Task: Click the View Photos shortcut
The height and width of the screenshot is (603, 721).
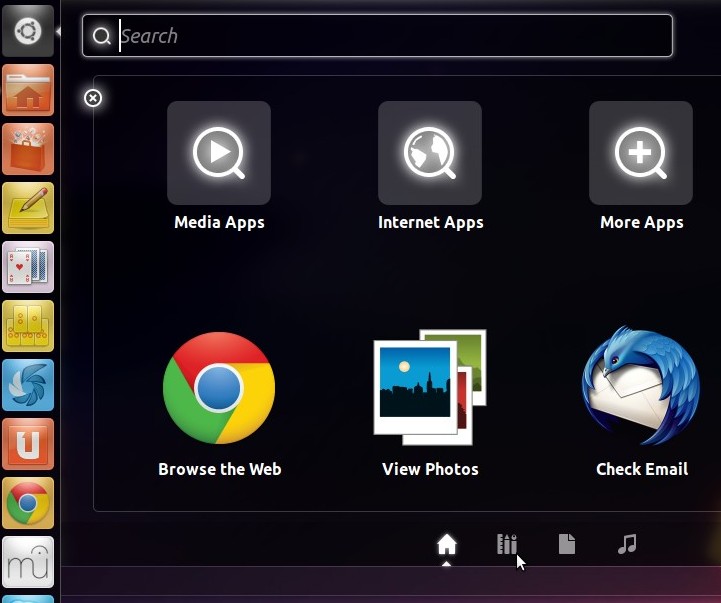Action: 430,387
